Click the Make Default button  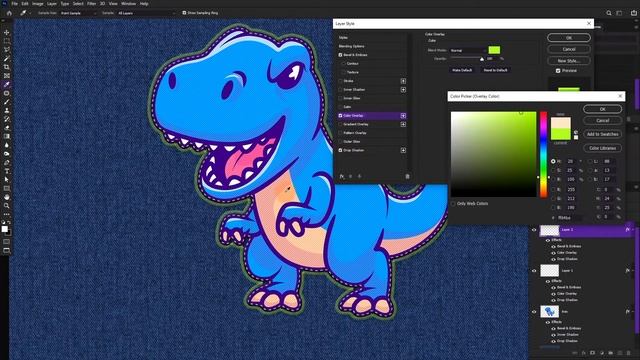(x=462, y=70)
